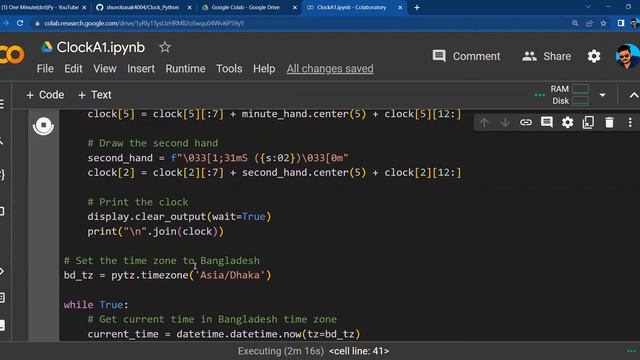The width and height of the screenshot is (640, 360).
Task: Click the Executing status text
Action: coord(281,351)
